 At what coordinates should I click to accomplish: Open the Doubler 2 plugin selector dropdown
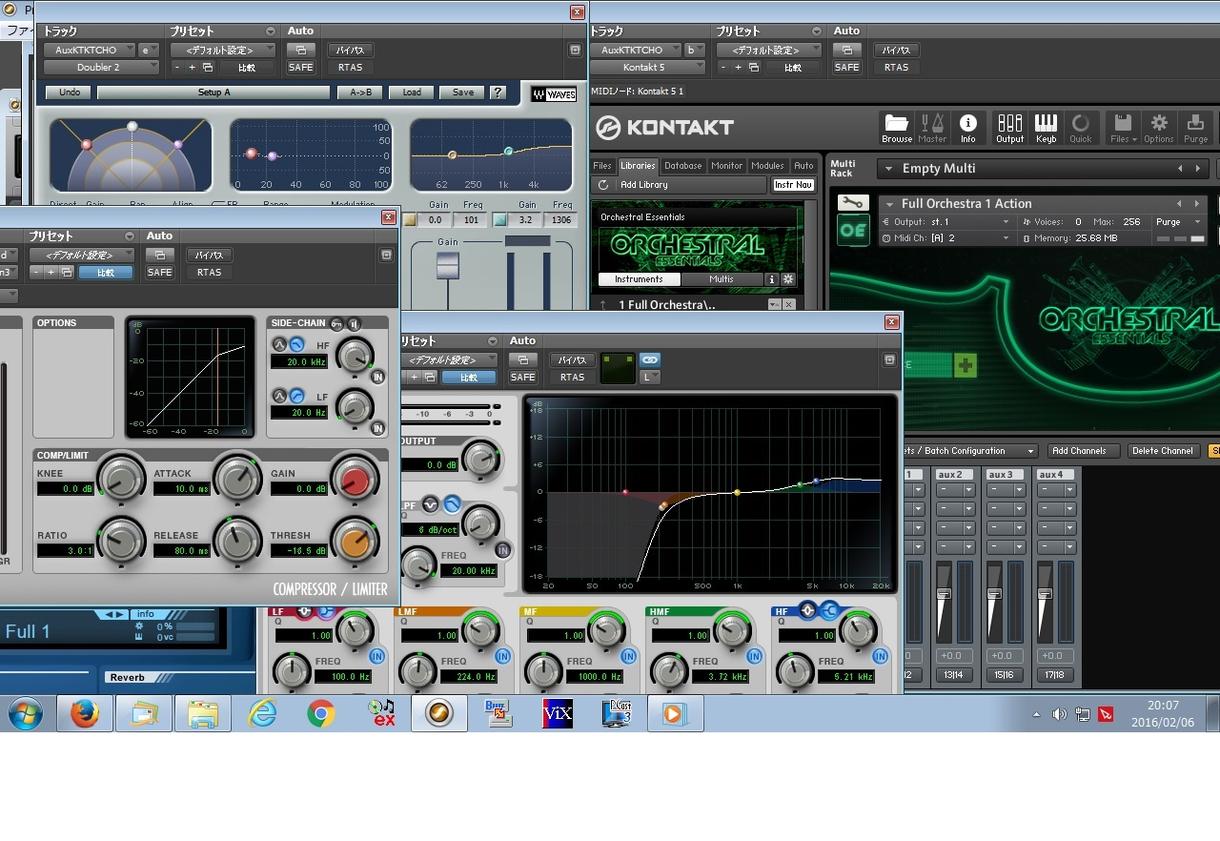tap(100, 67)
